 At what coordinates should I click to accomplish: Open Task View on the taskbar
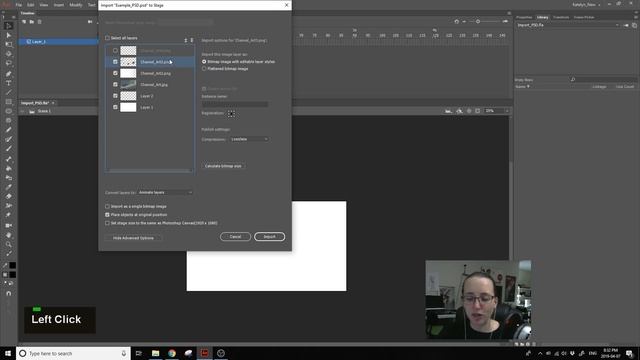tap(139, 353)
